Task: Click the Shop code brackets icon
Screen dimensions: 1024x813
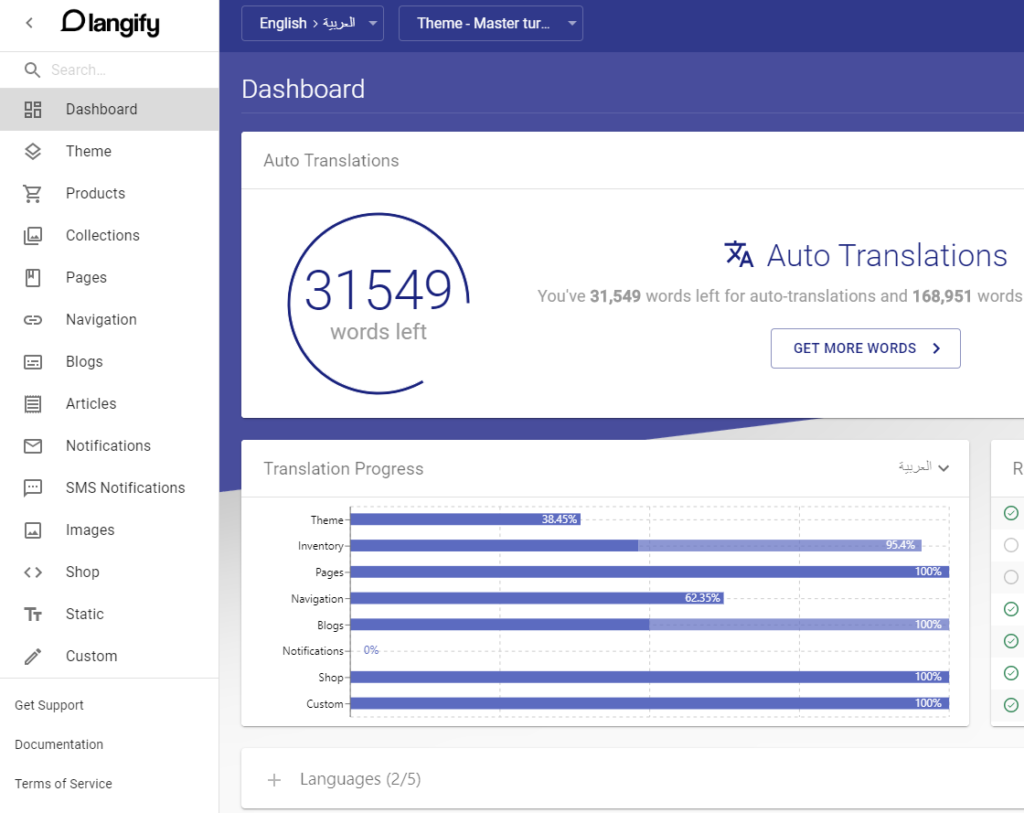Action: click(31, 571)
